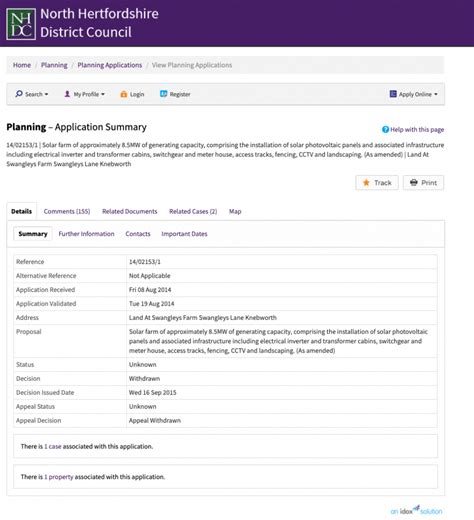This screenshot has height=520, width=474.
Task: Select the Details tab
Action: click(22, 211)
